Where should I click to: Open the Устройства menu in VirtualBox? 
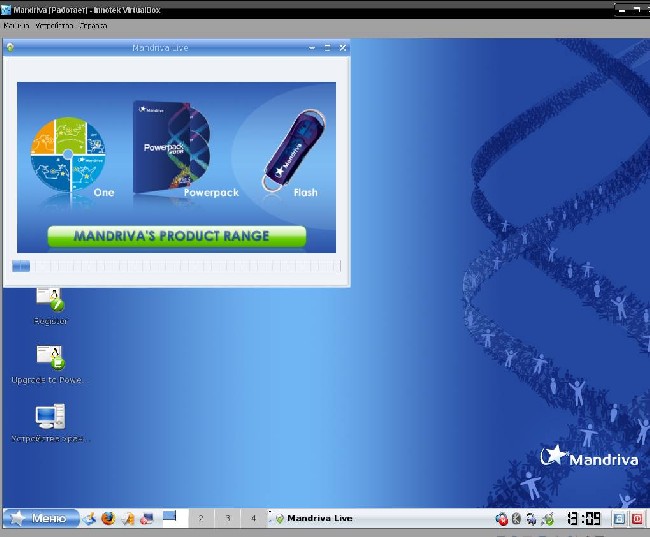click(54, 26)
